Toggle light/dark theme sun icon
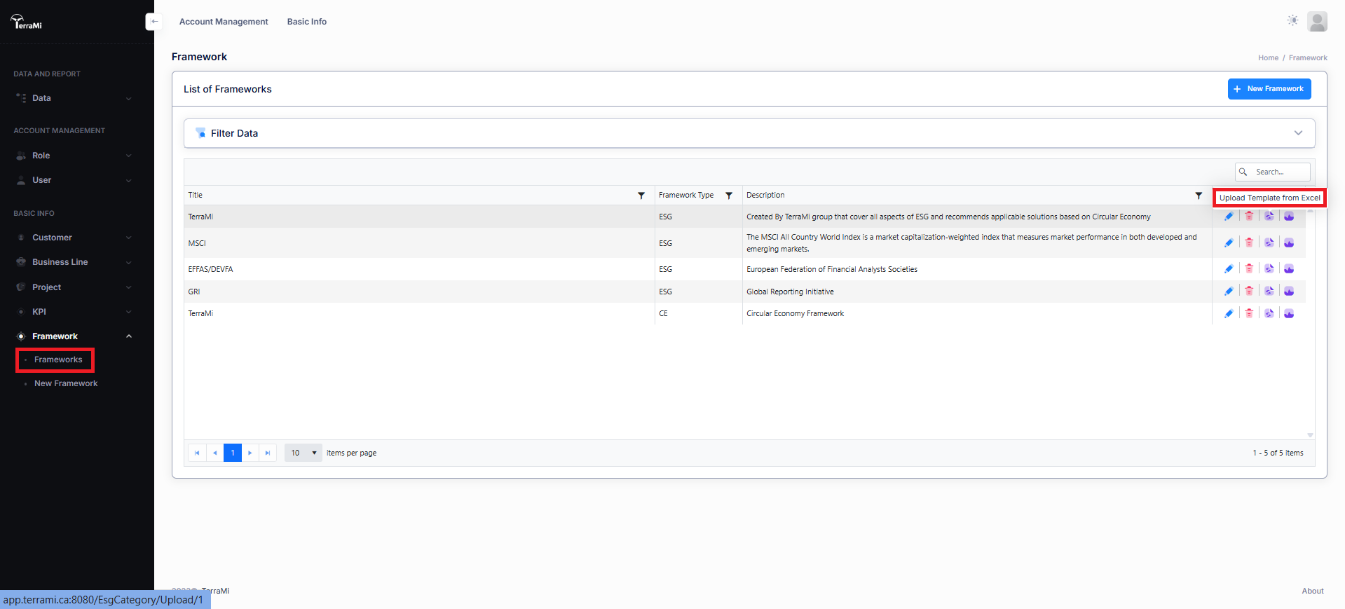The width and height of the screenshot is (1345, 609). pyautogui.click(x=1293, y=21)
